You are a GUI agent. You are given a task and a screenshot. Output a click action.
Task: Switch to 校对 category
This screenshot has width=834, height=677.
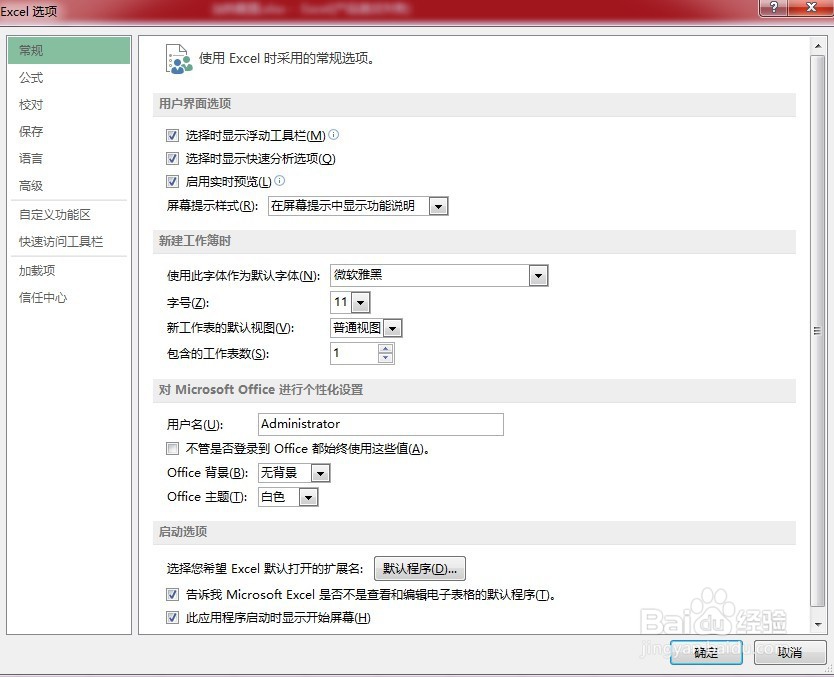pos(69,105)
